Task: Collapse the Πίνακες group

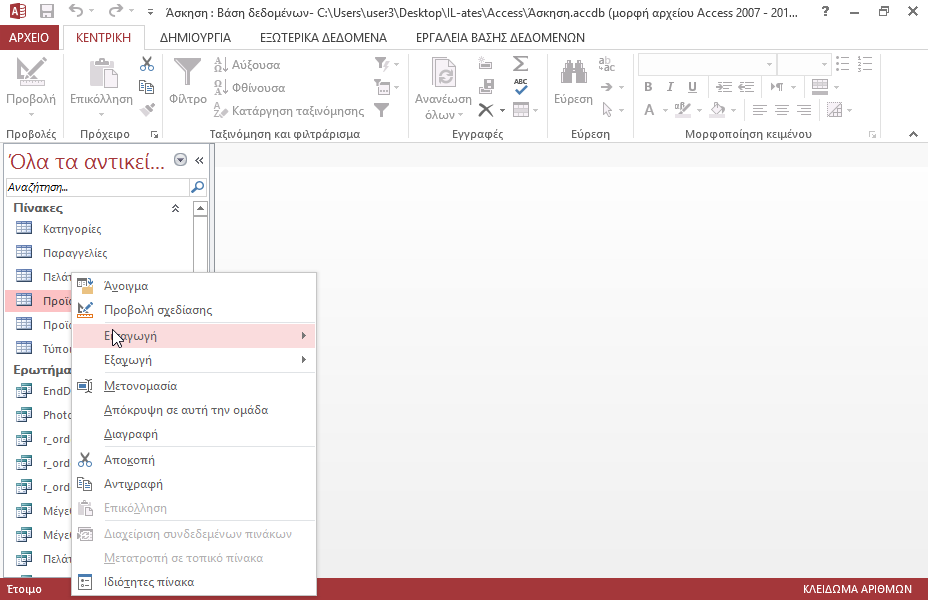Action: point(175,208)
